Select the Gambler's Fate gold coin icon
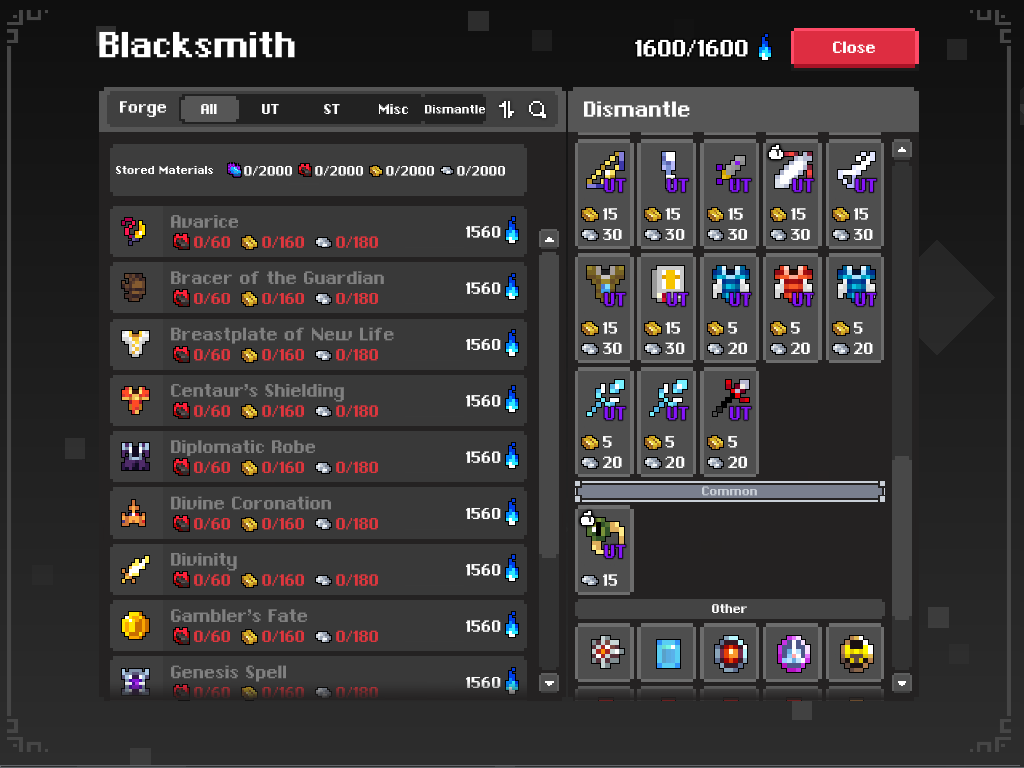1024x768 pixels. (135, 626)
